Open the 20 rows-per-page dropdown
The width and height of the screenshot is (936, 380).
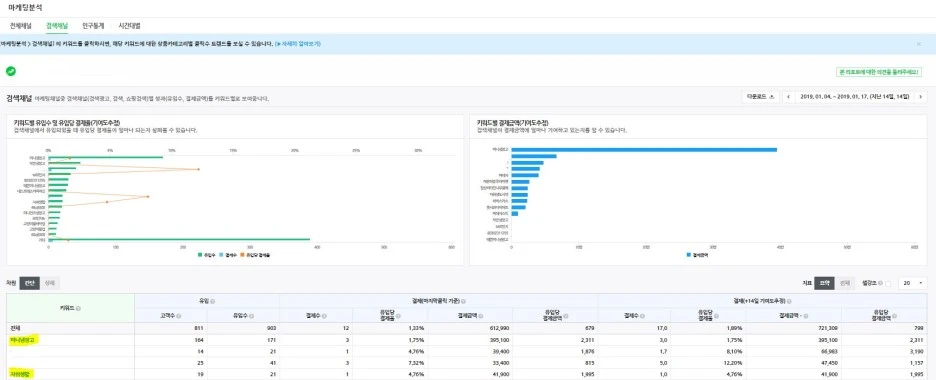click(x=913, y=283)
